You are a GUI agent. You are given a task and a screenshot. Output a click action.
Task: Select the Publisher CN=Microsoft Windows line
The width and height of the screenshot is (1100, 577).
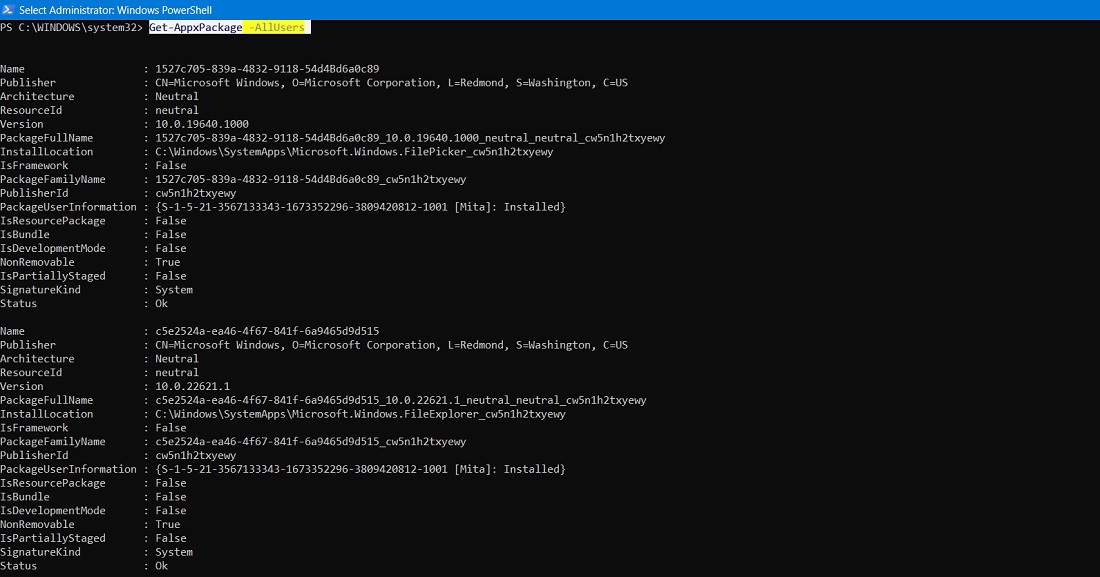pos(390,82)
